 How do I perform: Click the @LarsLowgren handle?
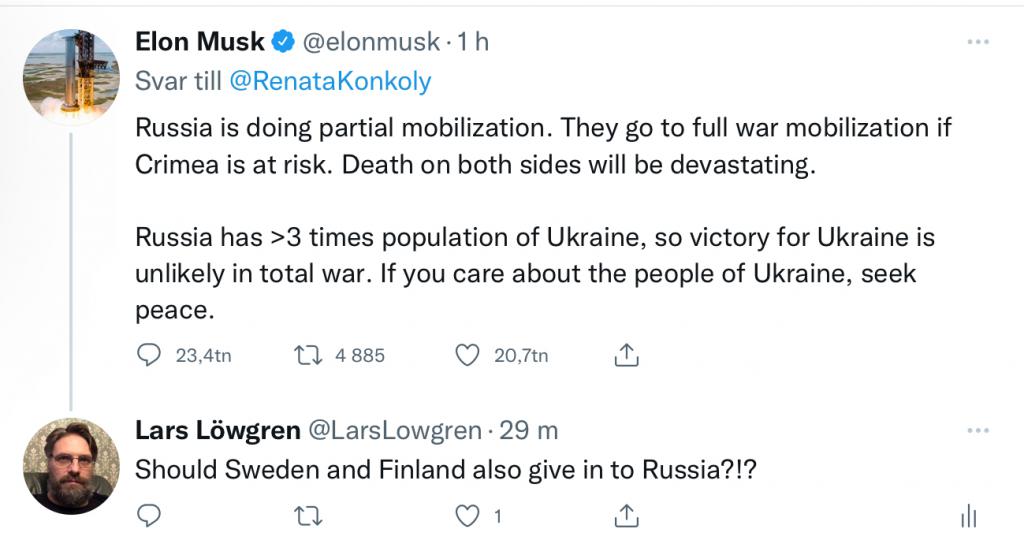(397, 431)
